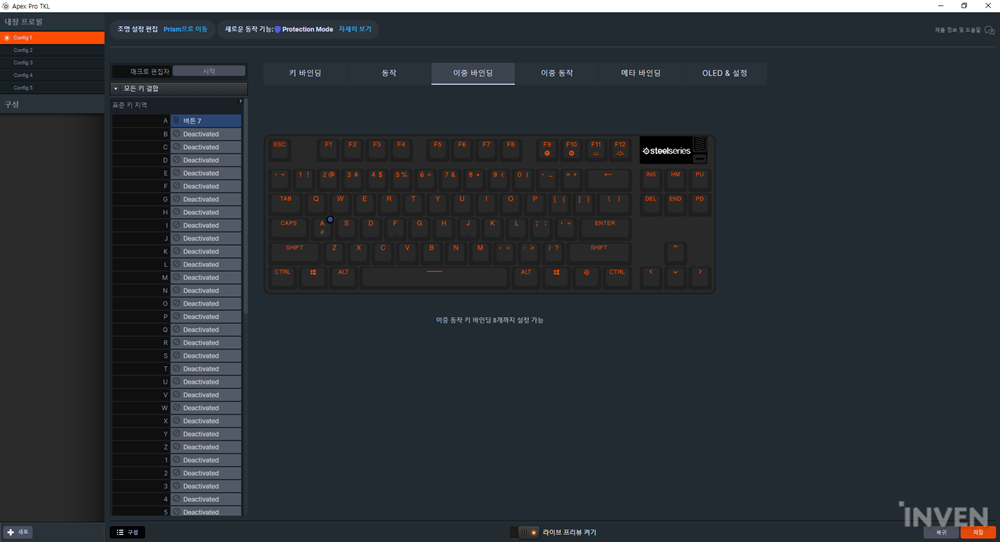This screenshot has height=542, width=1000.
Task: Open the OLED & 설정 tab
Action: (x=724, y=73)
